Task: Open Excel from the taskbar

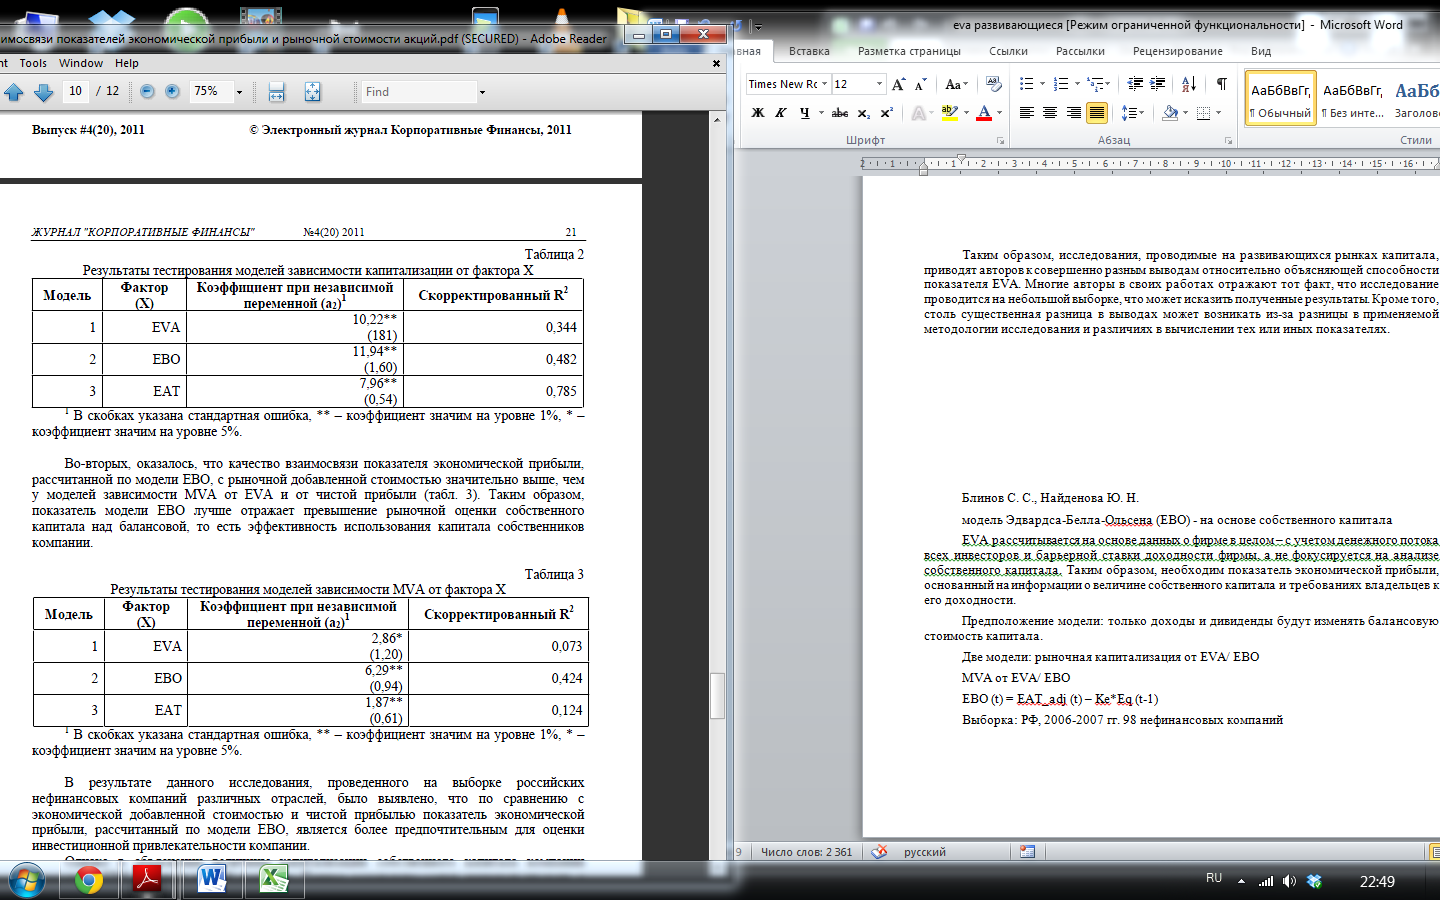Action: (274, 880)
